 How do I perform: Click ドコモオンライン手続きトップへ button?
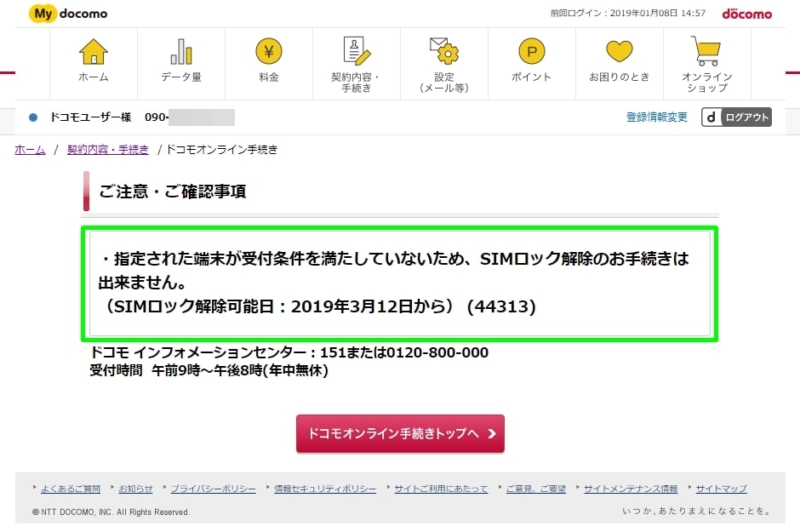[x=401, y=434]
